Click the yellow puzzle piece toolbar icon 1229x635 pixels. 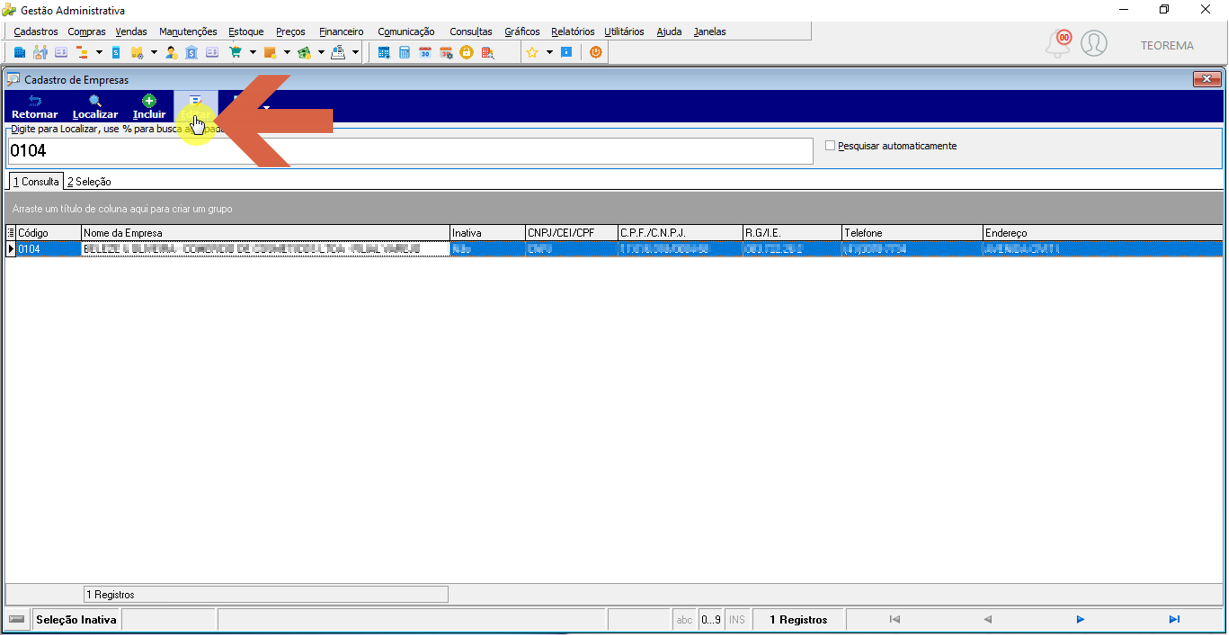137,52
